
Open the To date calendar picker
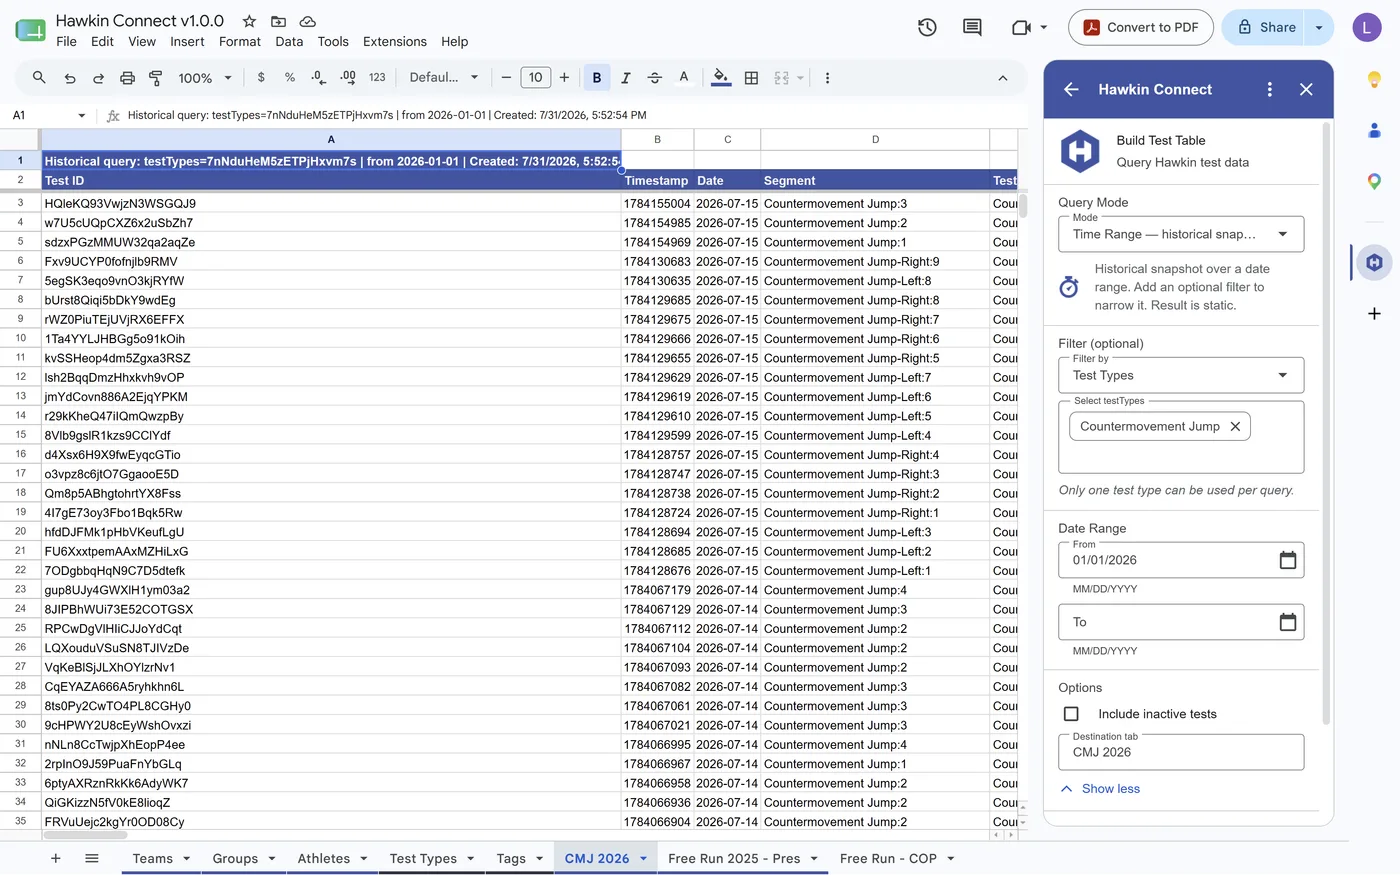tap(1288, 622)
